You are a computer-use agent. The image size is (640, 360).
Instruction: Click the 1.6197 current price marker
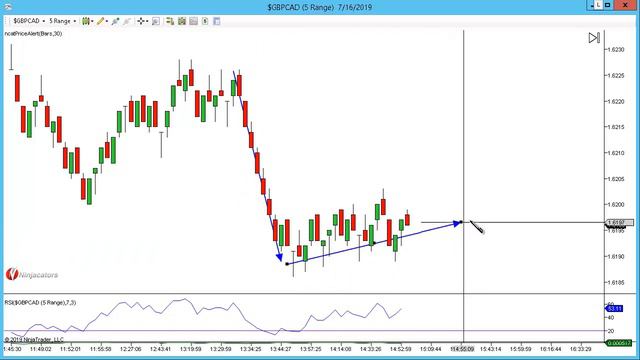(x=619, y=223)
